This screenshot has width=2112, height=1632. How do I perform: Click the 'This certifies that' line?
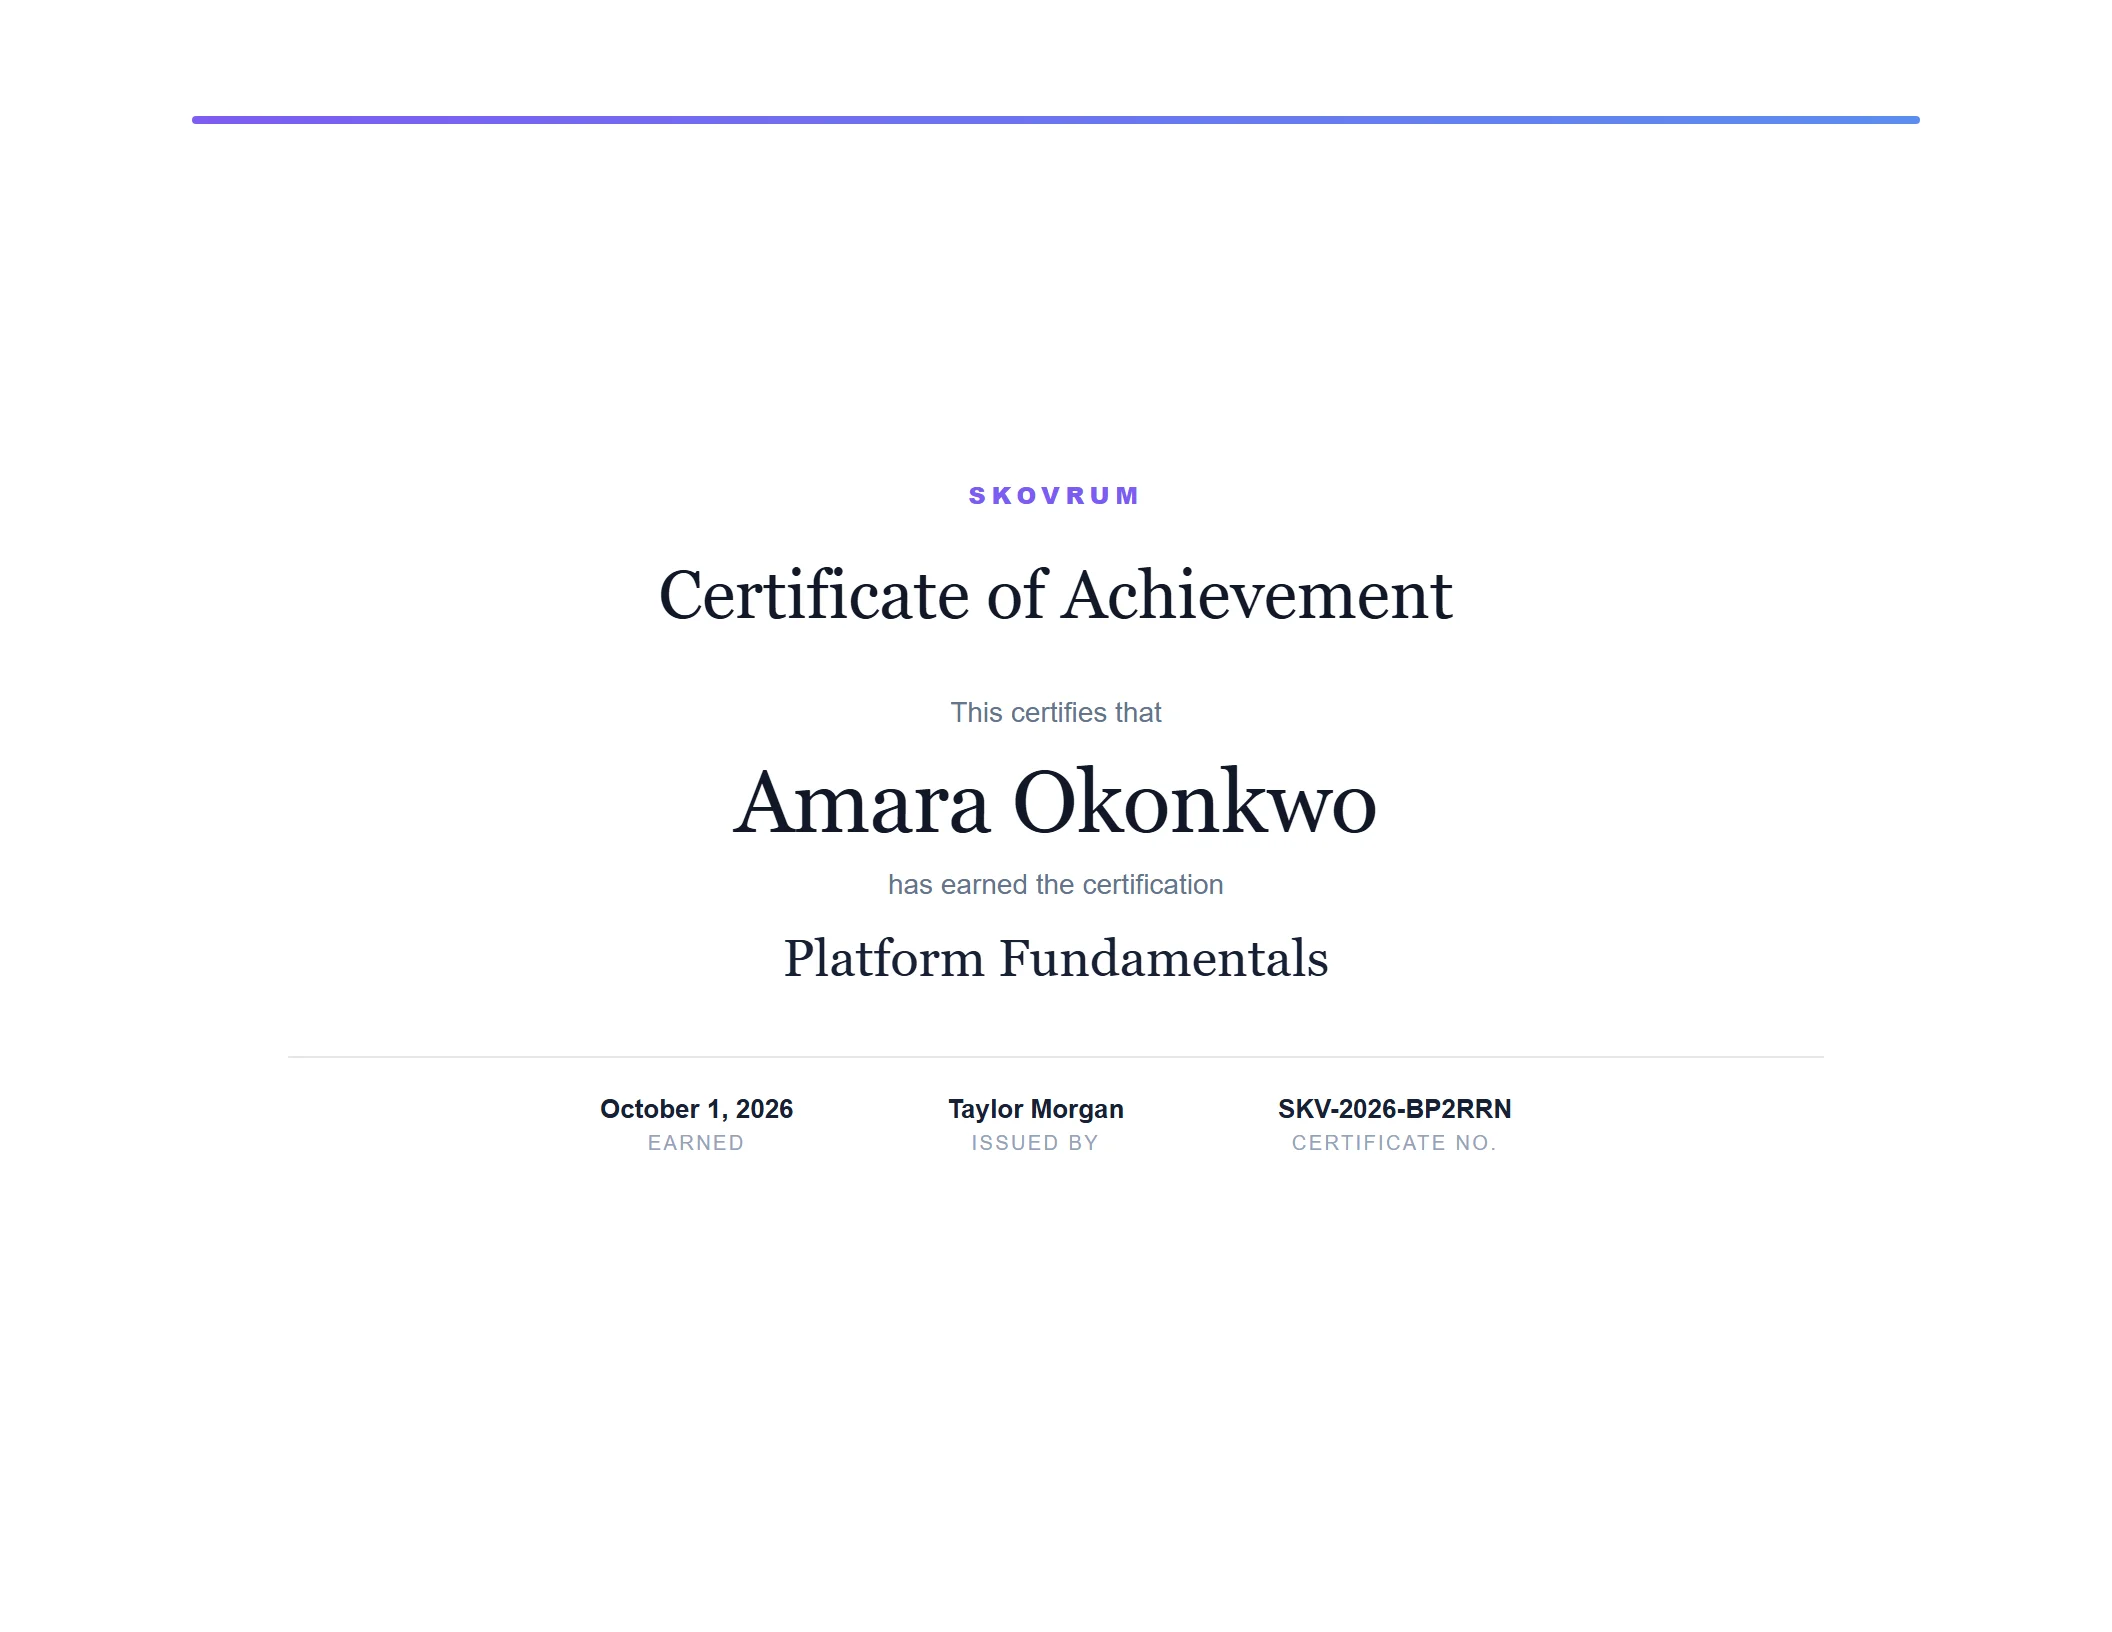click(x=1055, y=713)
